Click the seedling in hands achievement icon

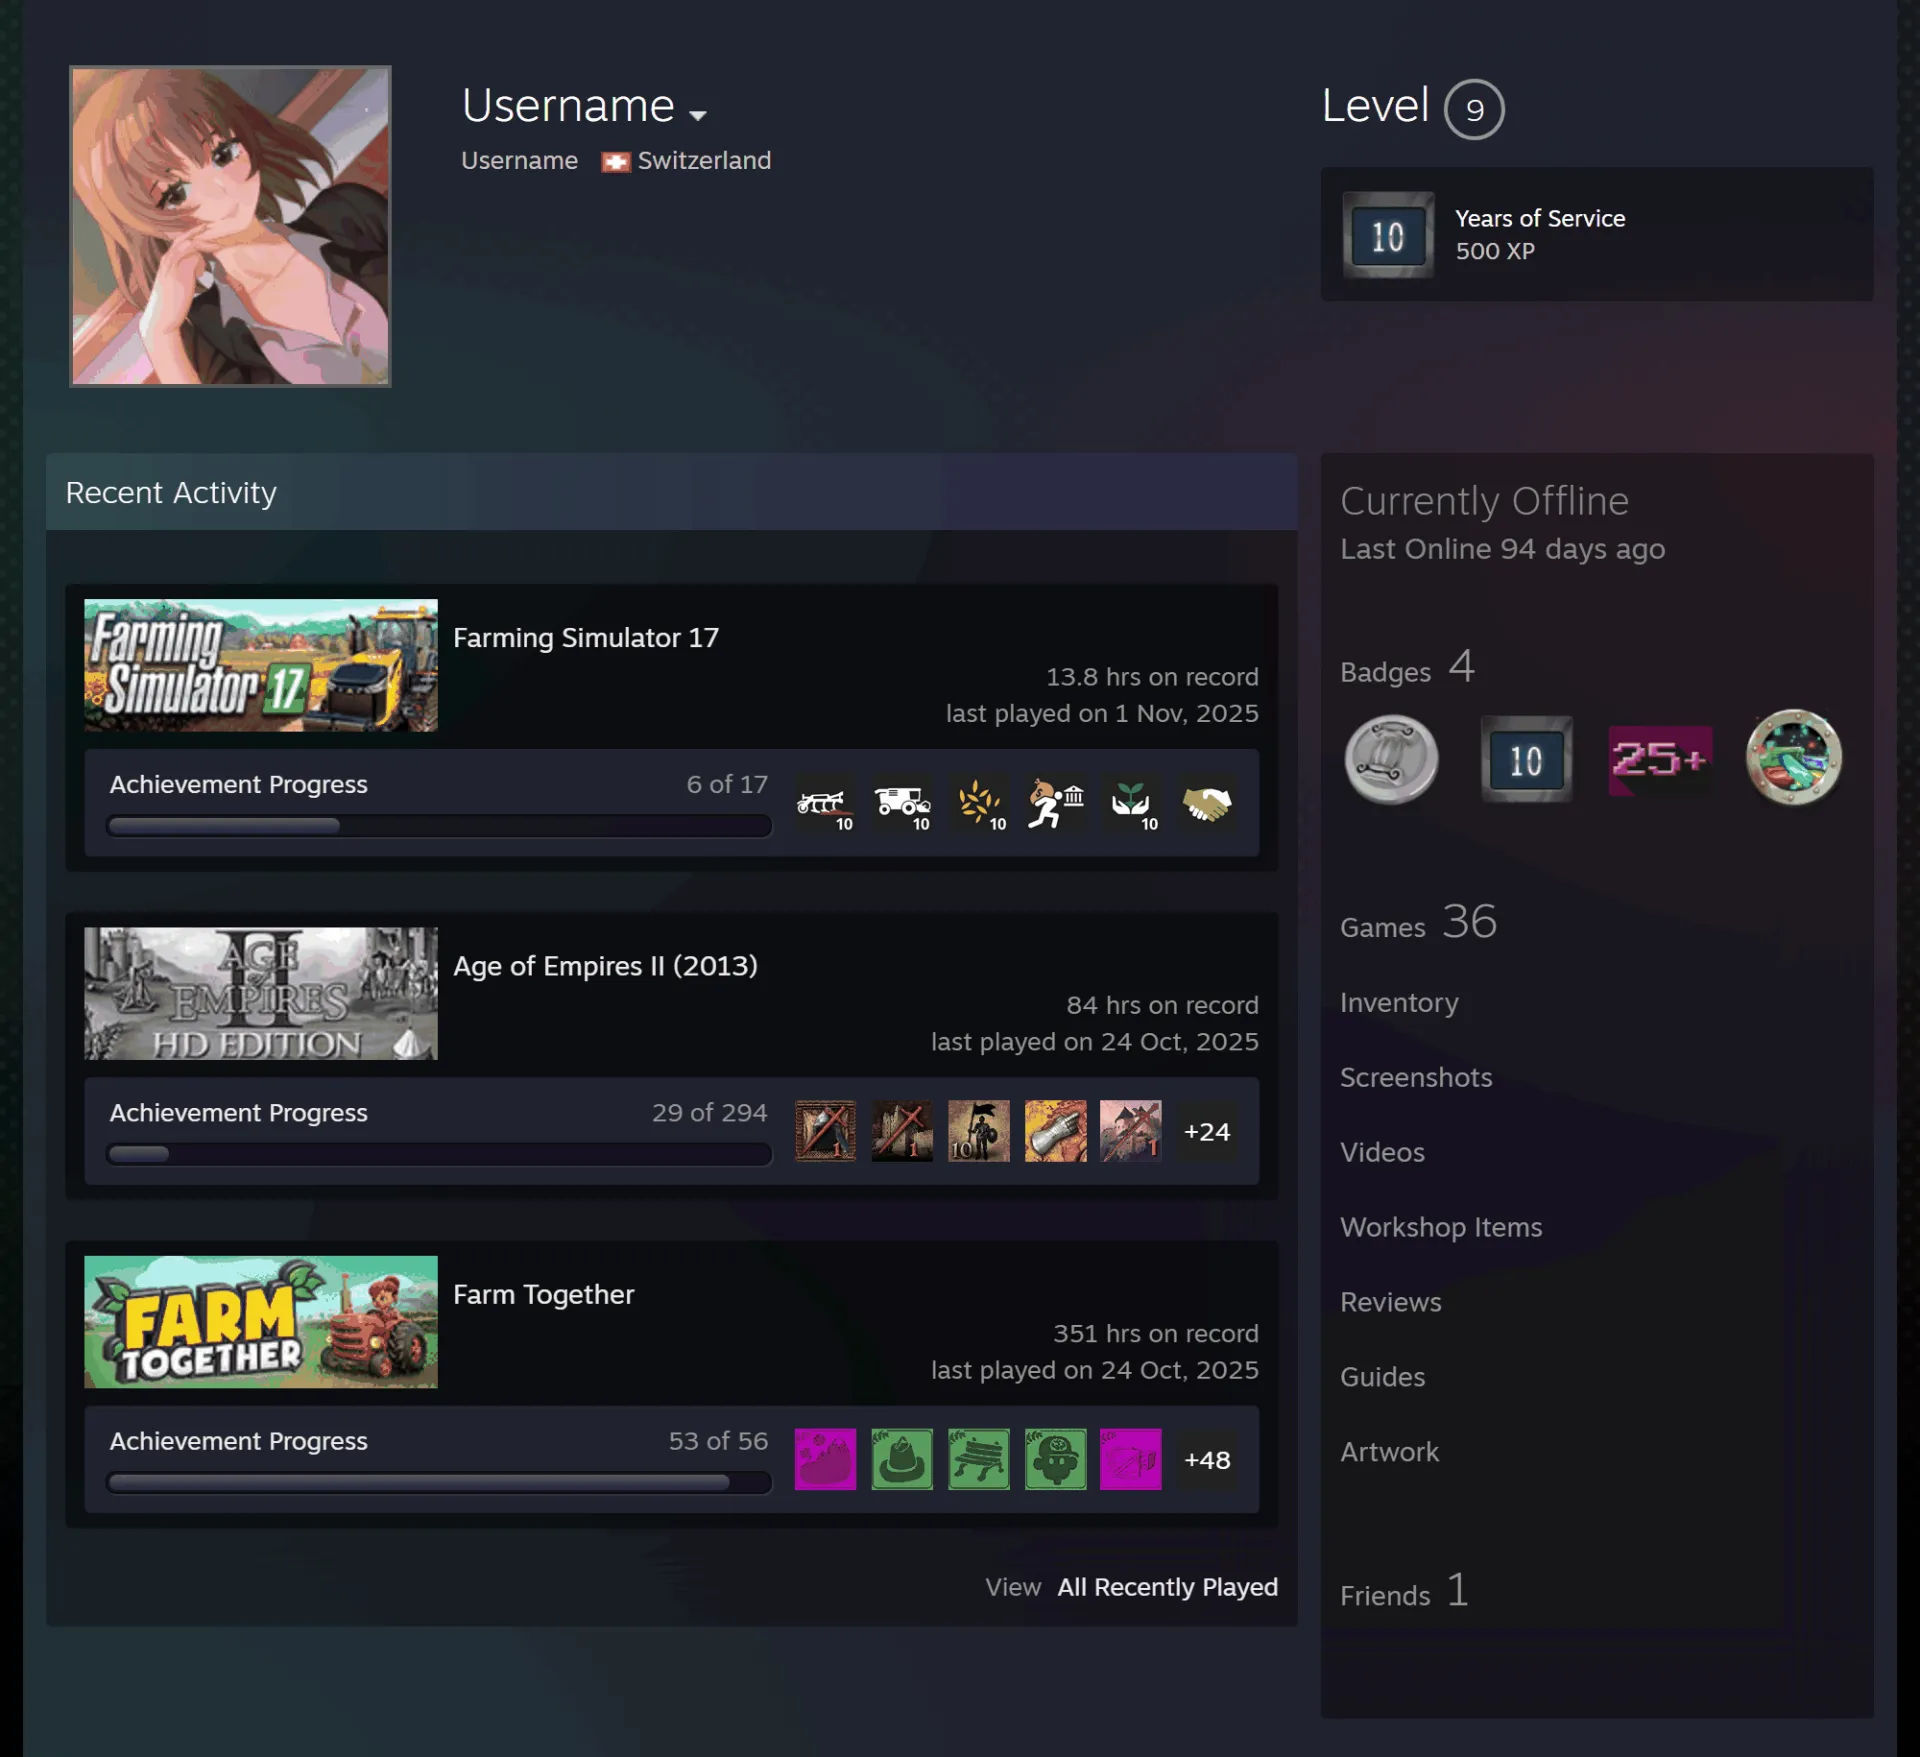(1131, 803)
